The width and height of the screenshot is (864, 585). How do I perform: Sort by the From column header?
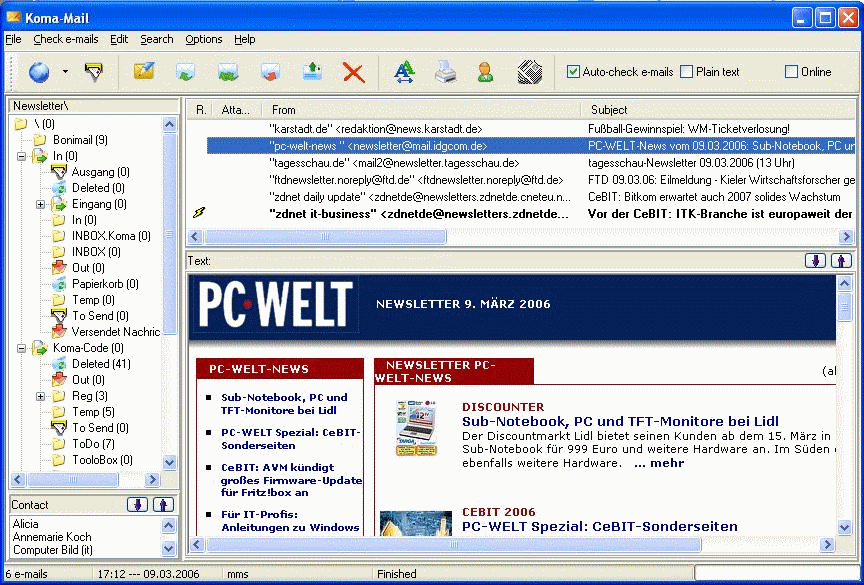pos(421,110)
